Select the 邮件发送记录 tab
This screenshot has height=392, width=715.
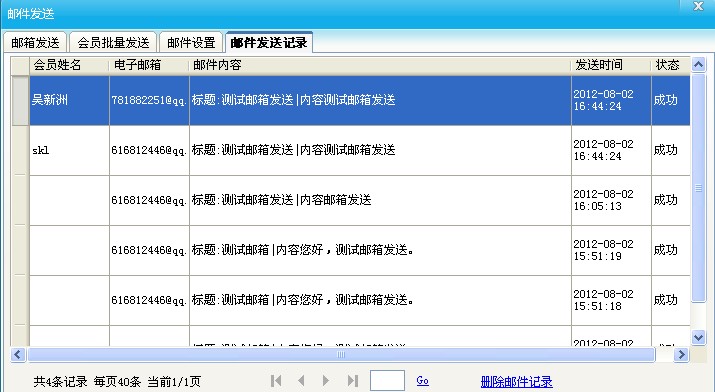(x=269, y=42)
